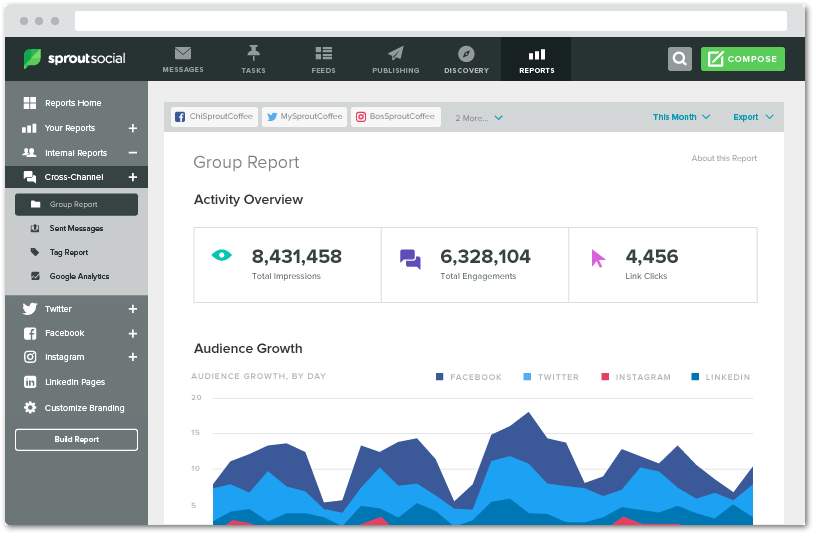Go to Reports Home label
Screen dimensions: 814x534
click(73, 103)
